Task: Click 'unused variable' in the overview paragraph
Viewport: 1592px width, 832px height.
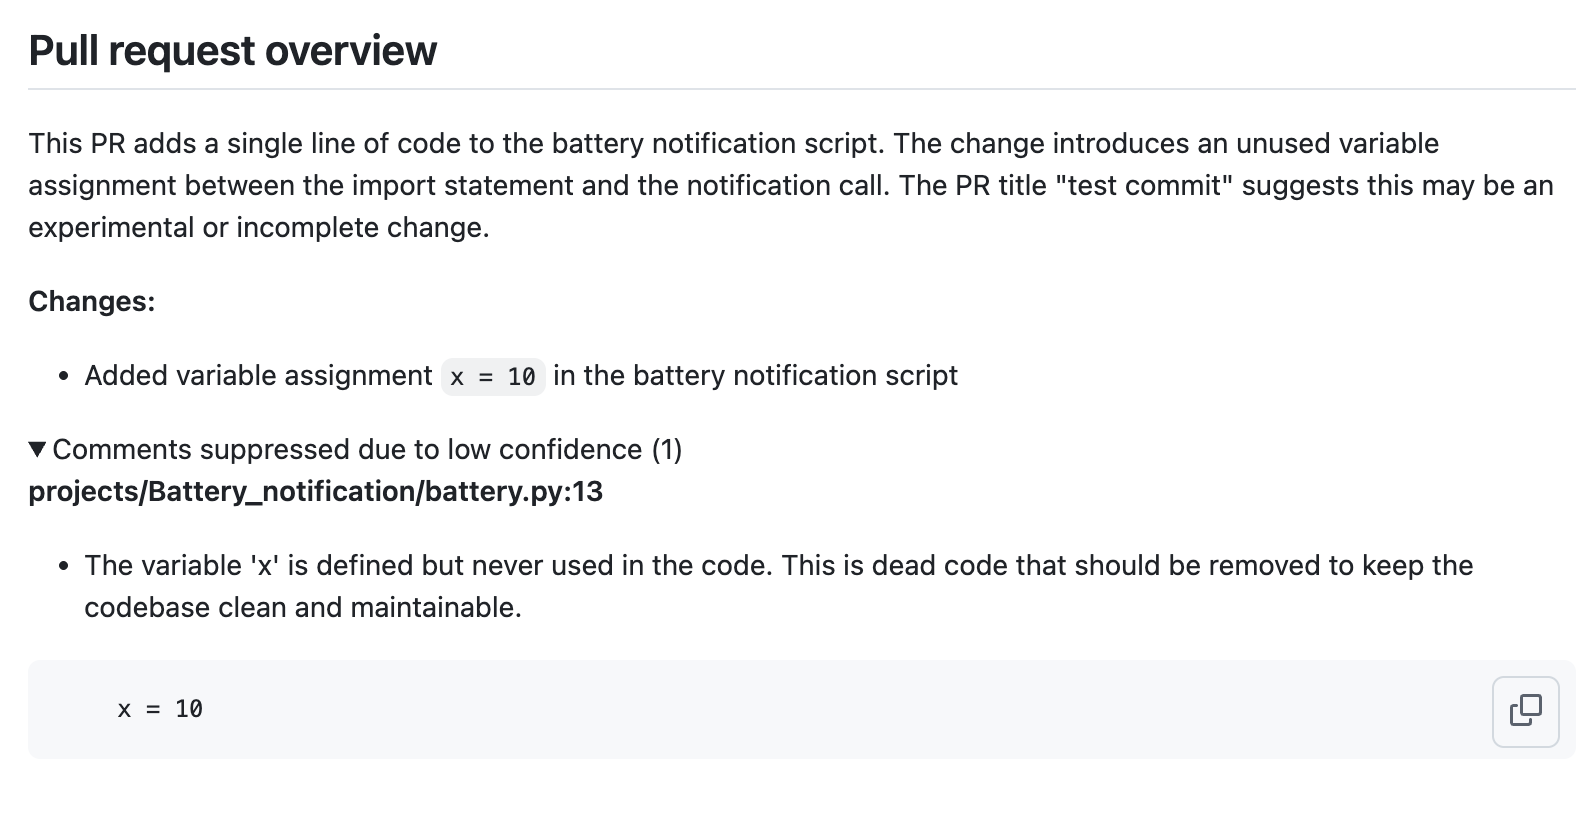Action: point(1337,144)
